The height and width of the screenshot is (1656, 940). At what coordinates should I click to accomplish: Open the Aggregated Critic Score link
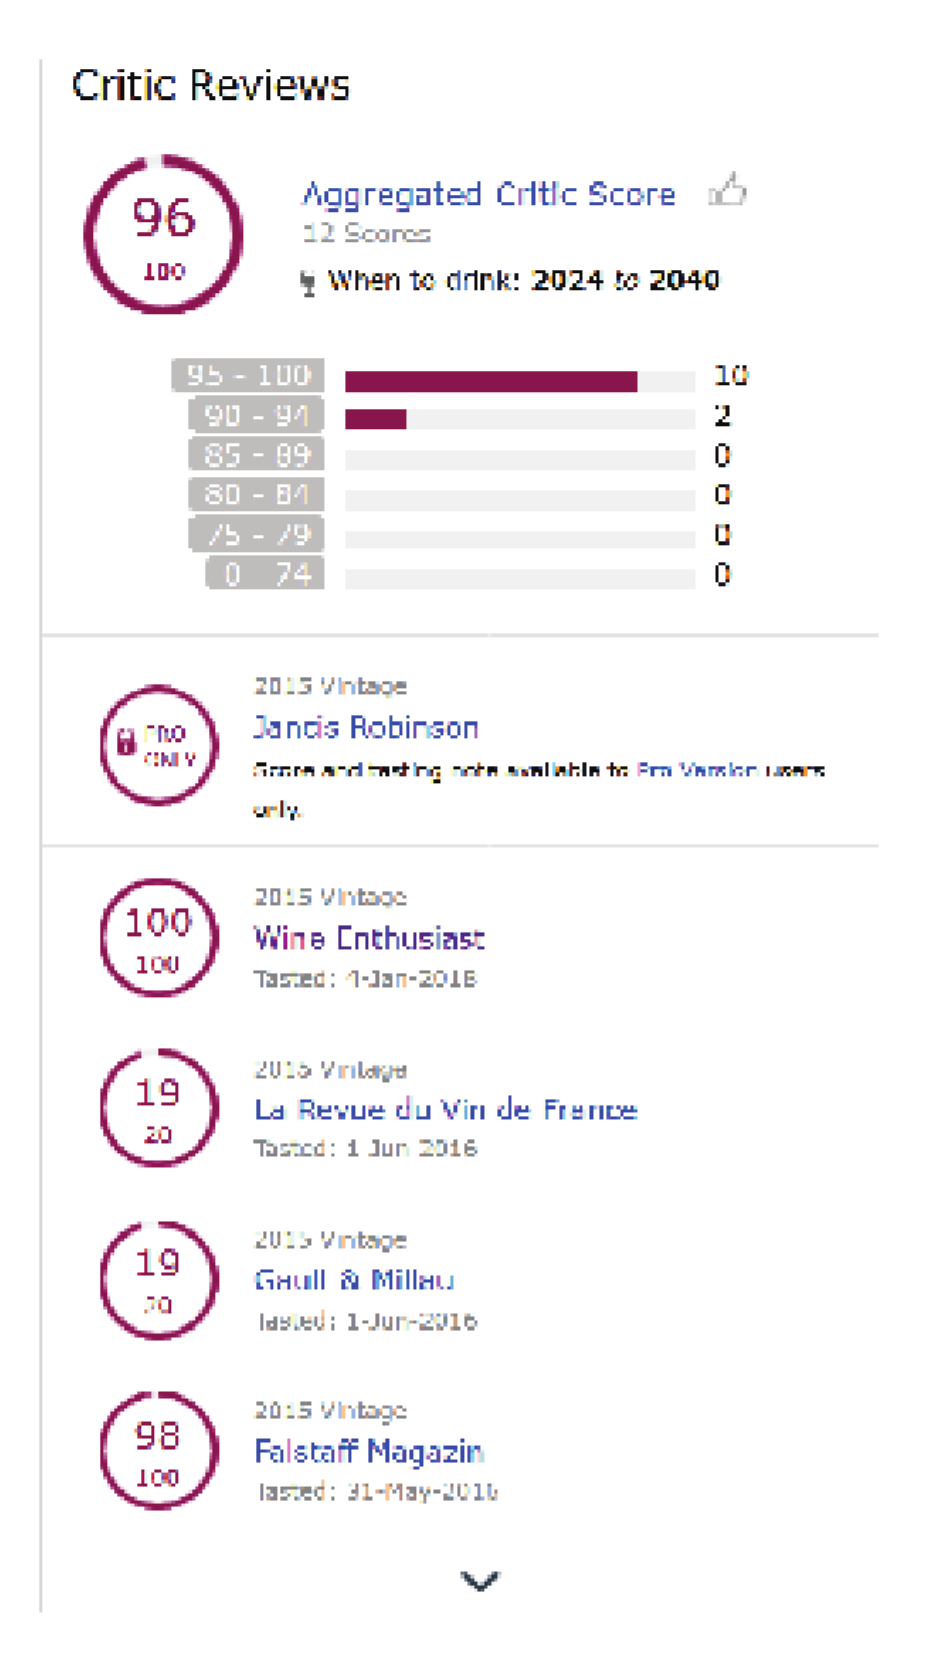point(488,194)
